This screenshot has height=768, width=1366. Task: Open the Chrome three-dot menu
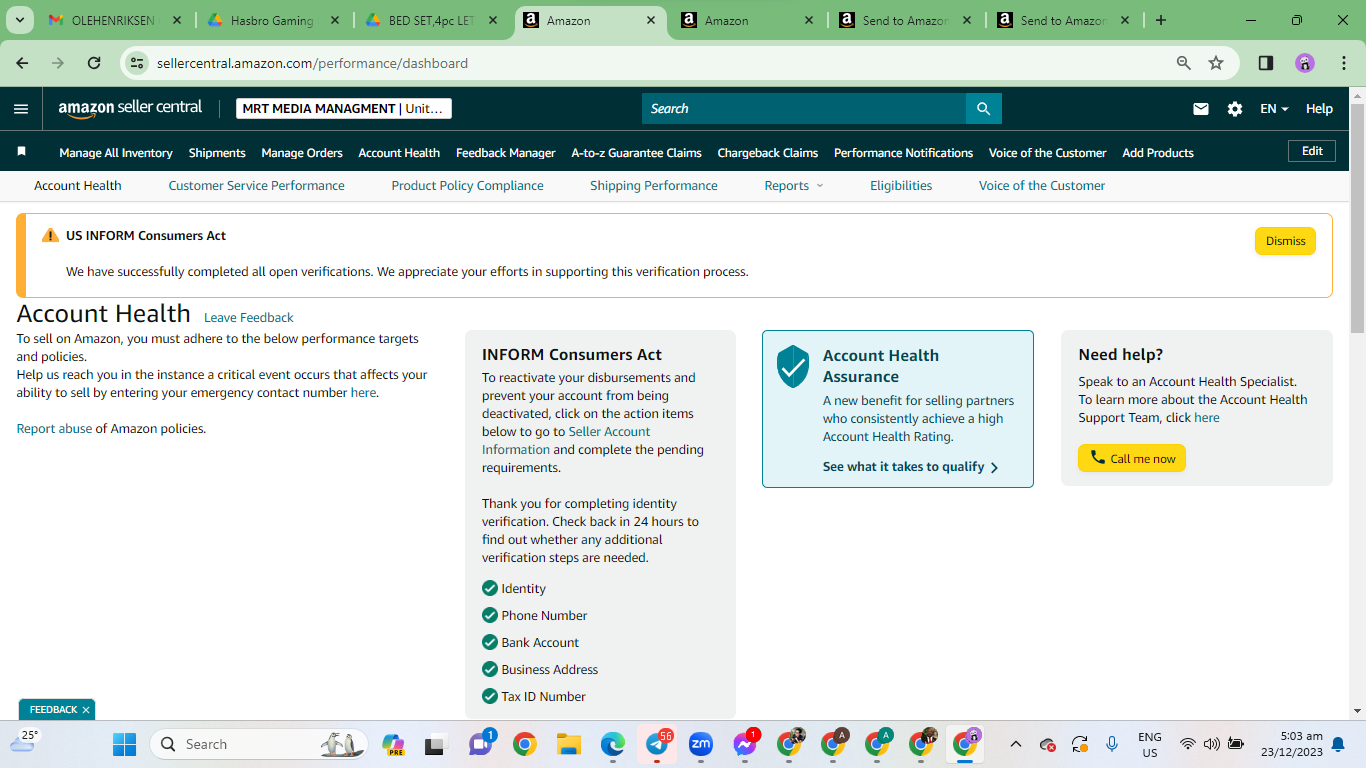pos(1342,63)
